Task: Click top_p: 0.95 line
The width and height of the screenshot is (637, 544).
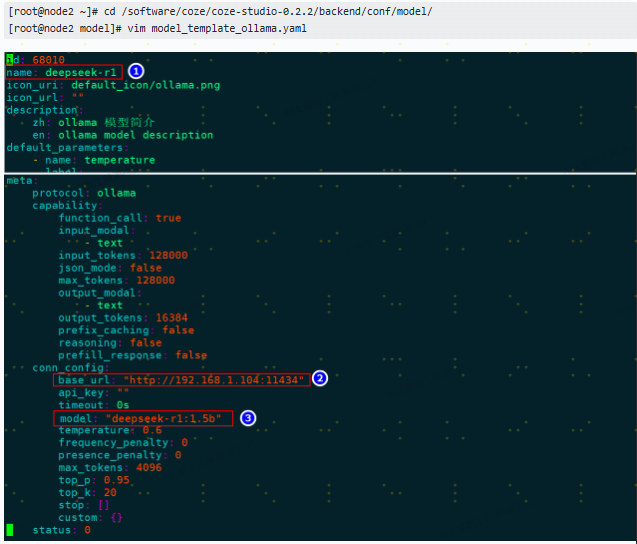Action: (94, 480)
